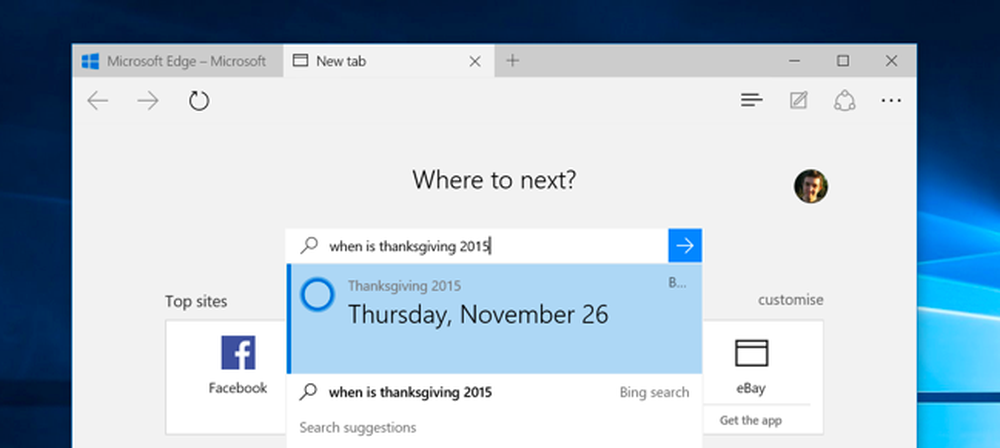Screen dimensions: 1000x448
Task: Maximize the Edge window
Action: tap(843, 61)
